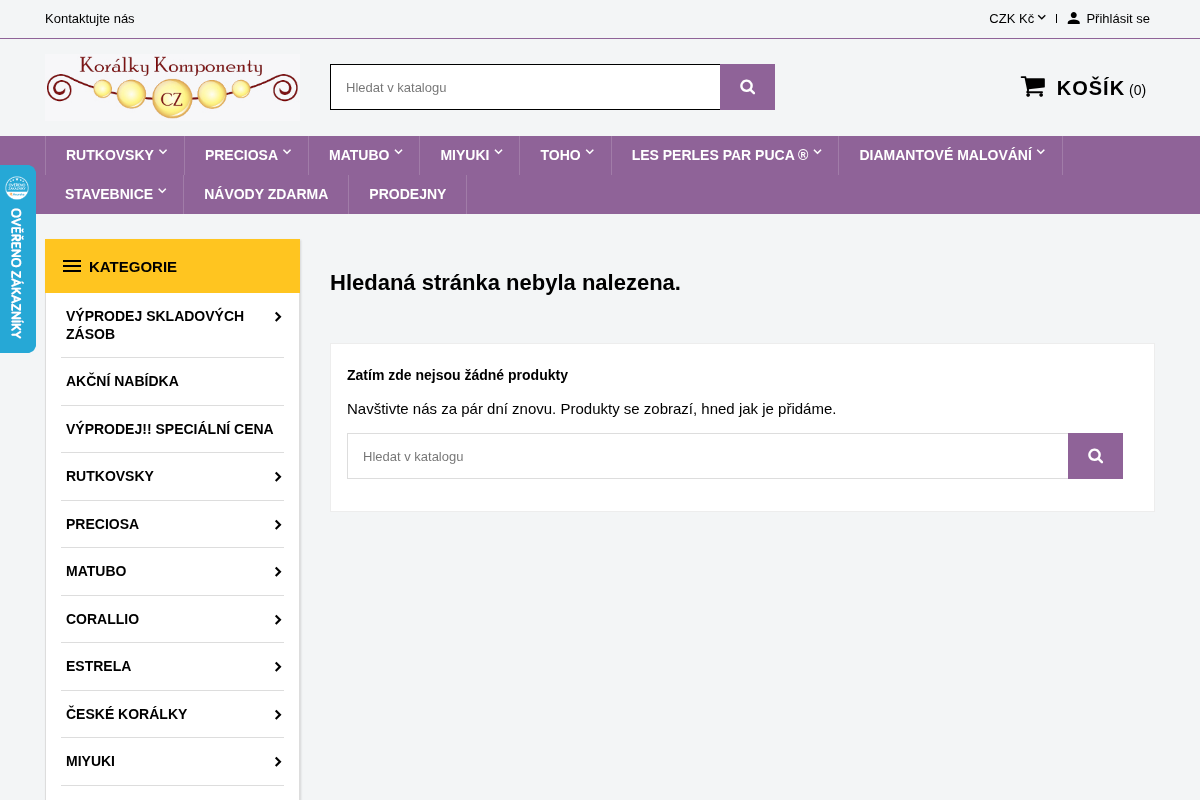The image size is (1200, 800).
Task: Open Výprodej!! Speciální cena sidebar category
Action: 170,429
